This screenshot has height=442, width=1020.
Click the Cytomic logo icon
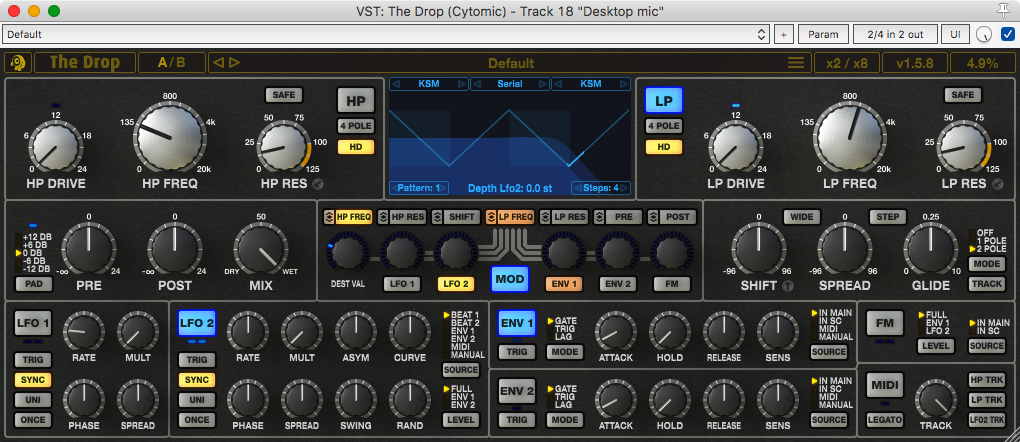click(x=18, y=62)
